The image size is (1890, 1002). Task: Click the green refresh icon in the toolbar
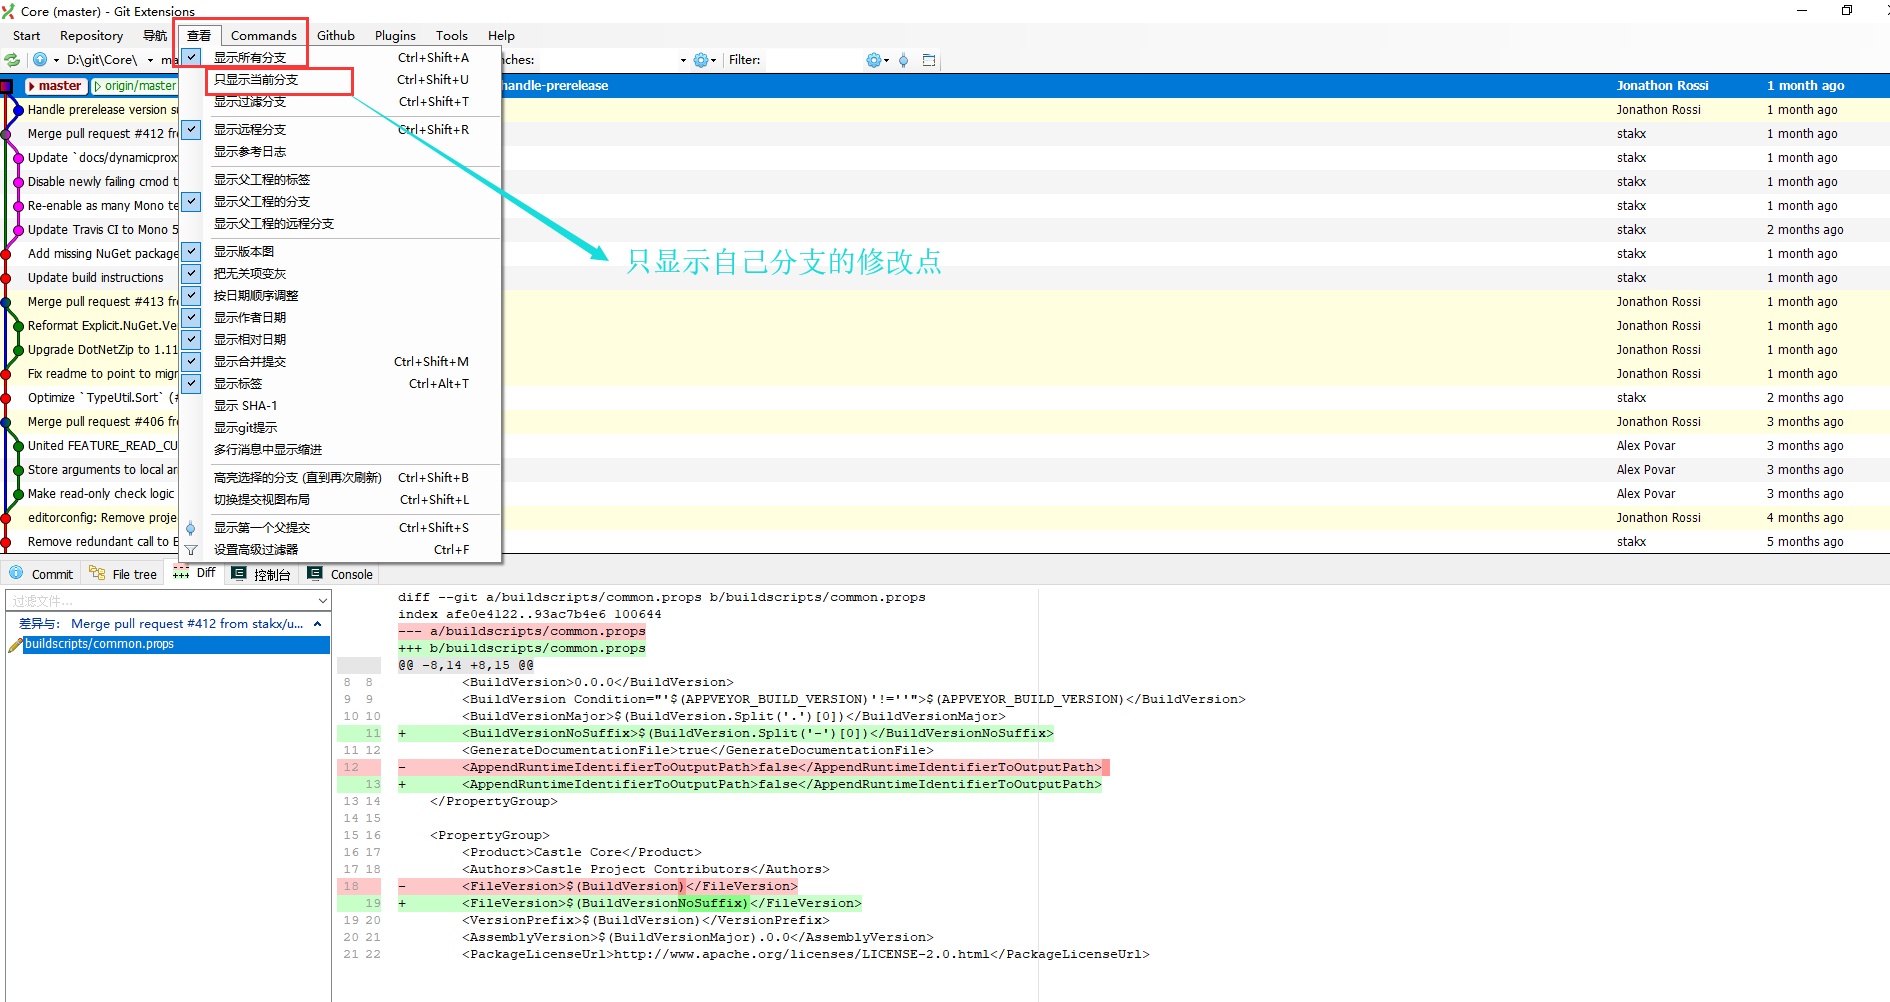click(12, 60)
